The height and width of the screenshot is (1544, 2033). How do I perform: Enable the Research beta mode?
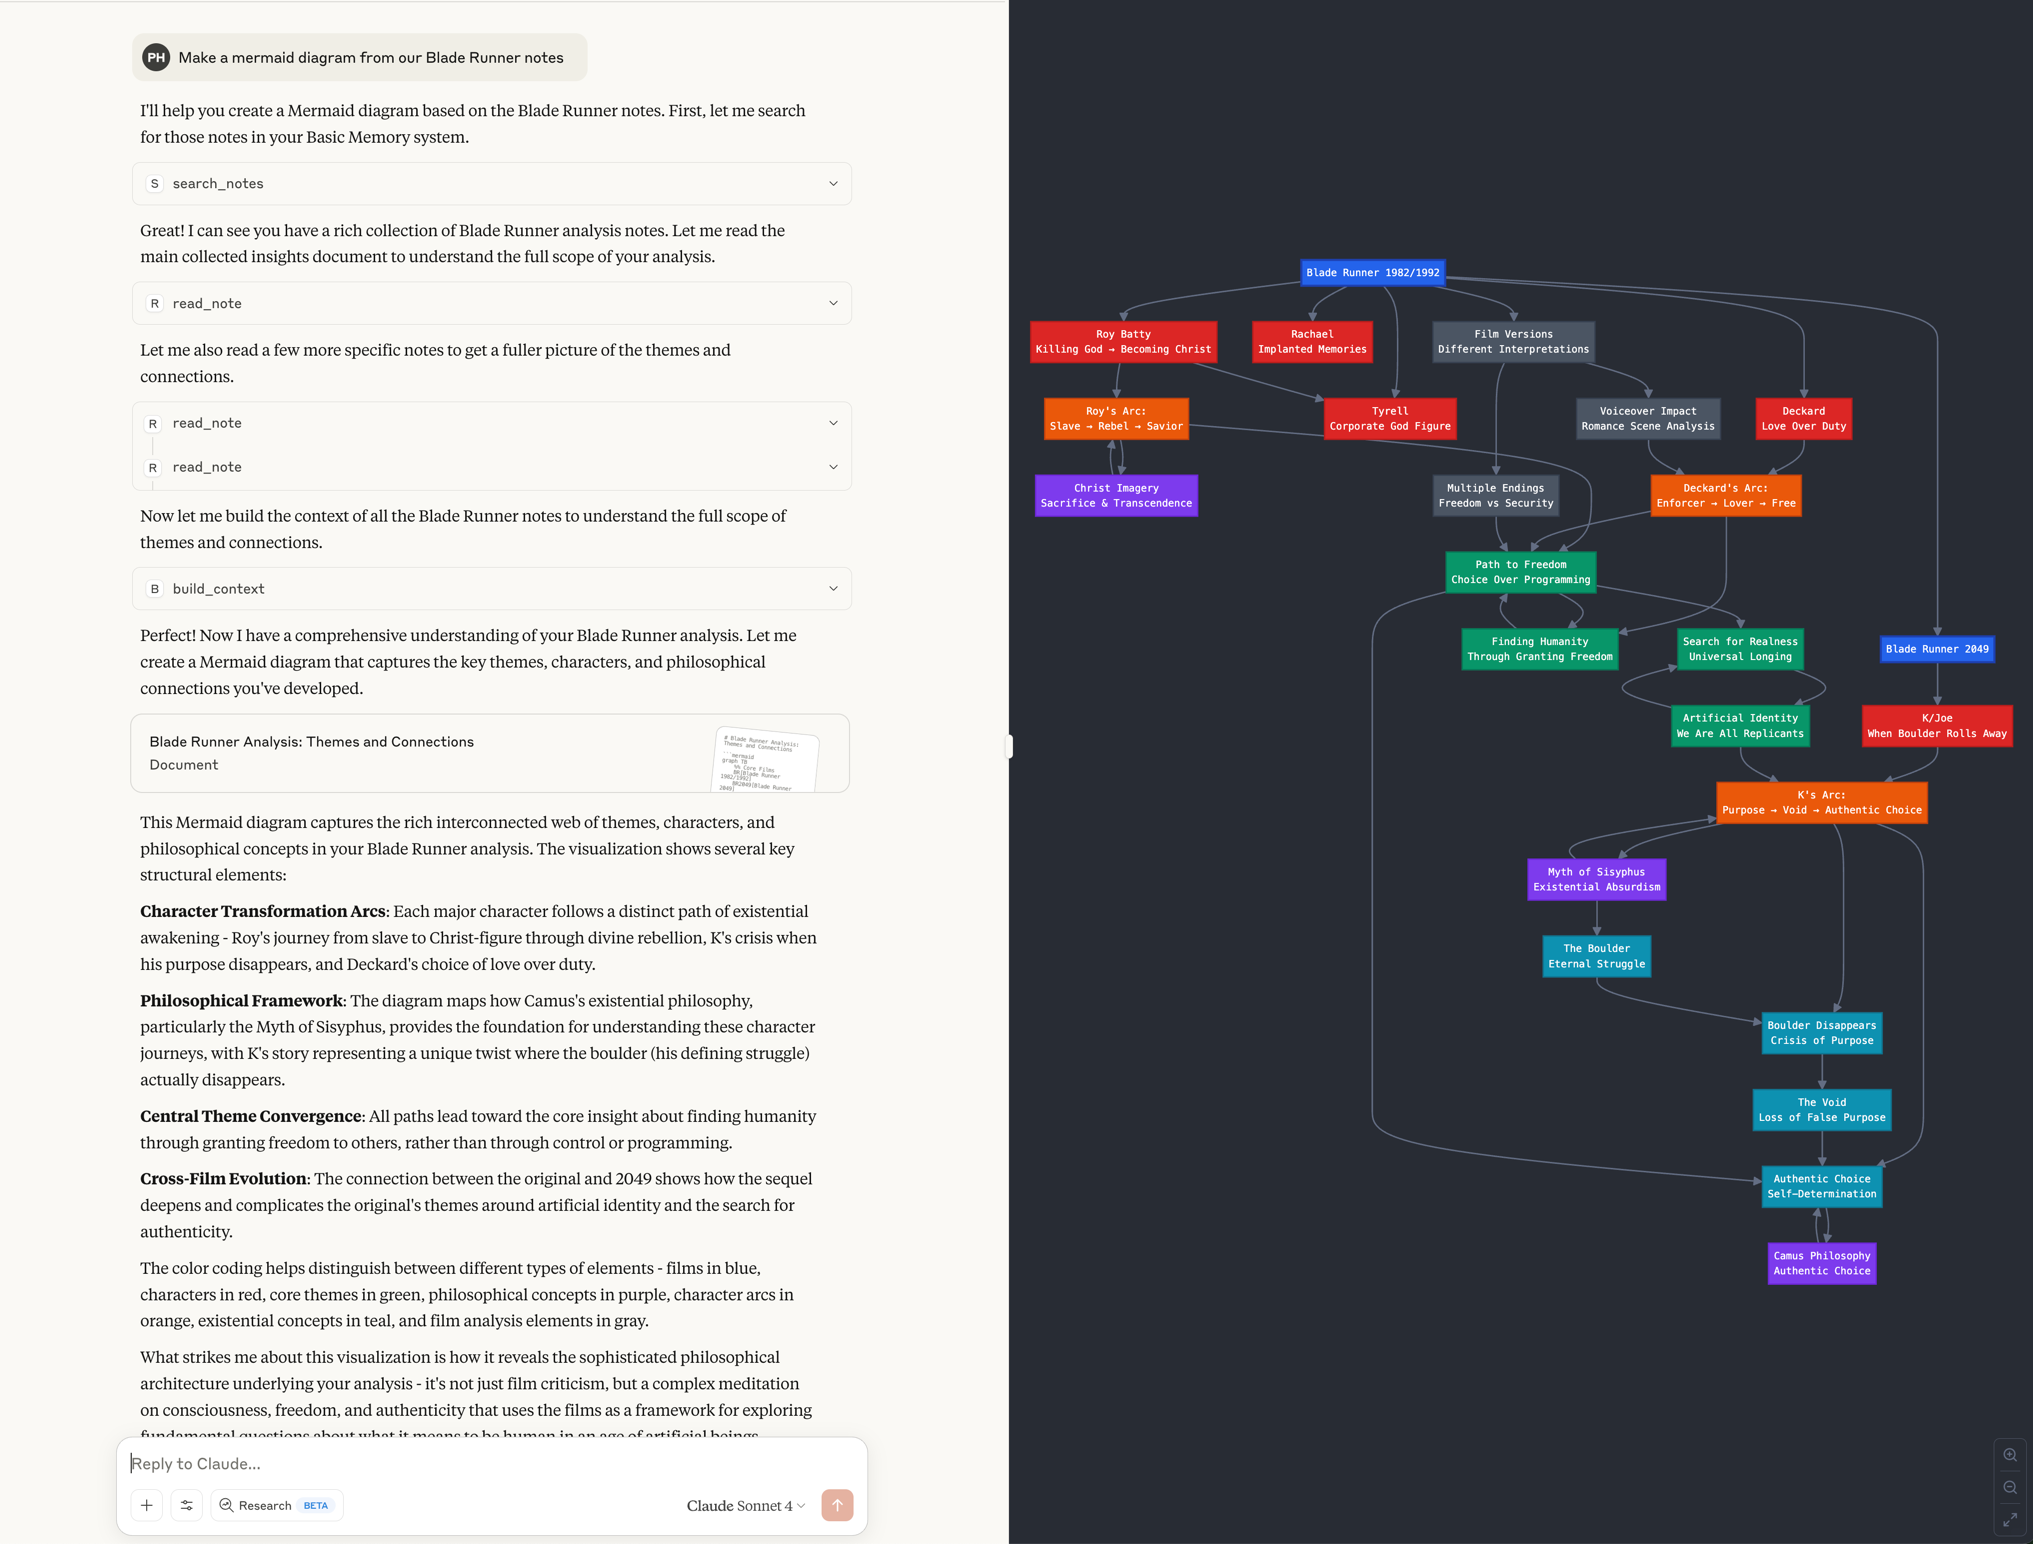click(276, 1505)
